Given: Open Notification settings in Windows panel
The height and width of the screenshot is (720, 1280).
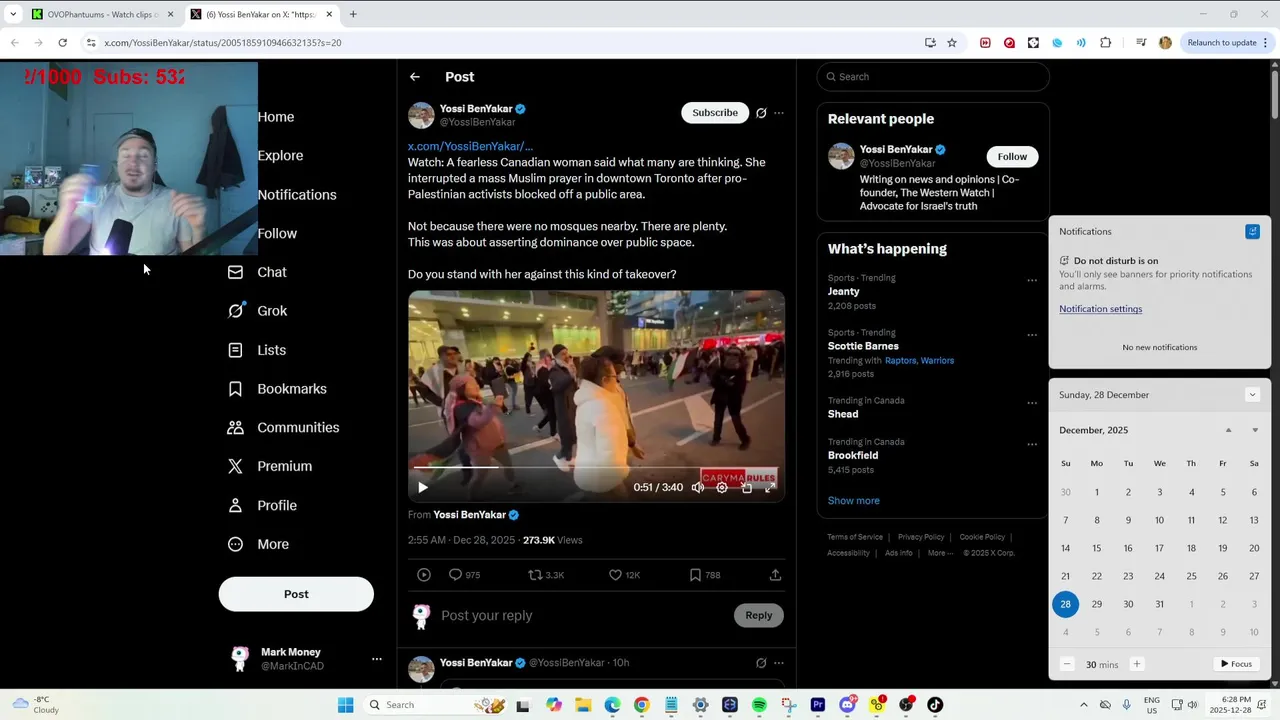Looking at the screenshot, I should tap(1100, 309).
